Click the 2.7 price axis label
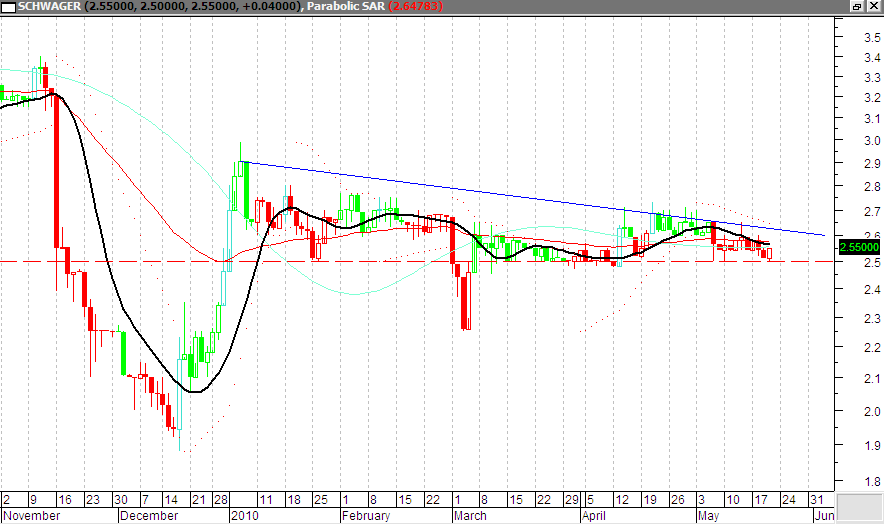 (872, 212)
